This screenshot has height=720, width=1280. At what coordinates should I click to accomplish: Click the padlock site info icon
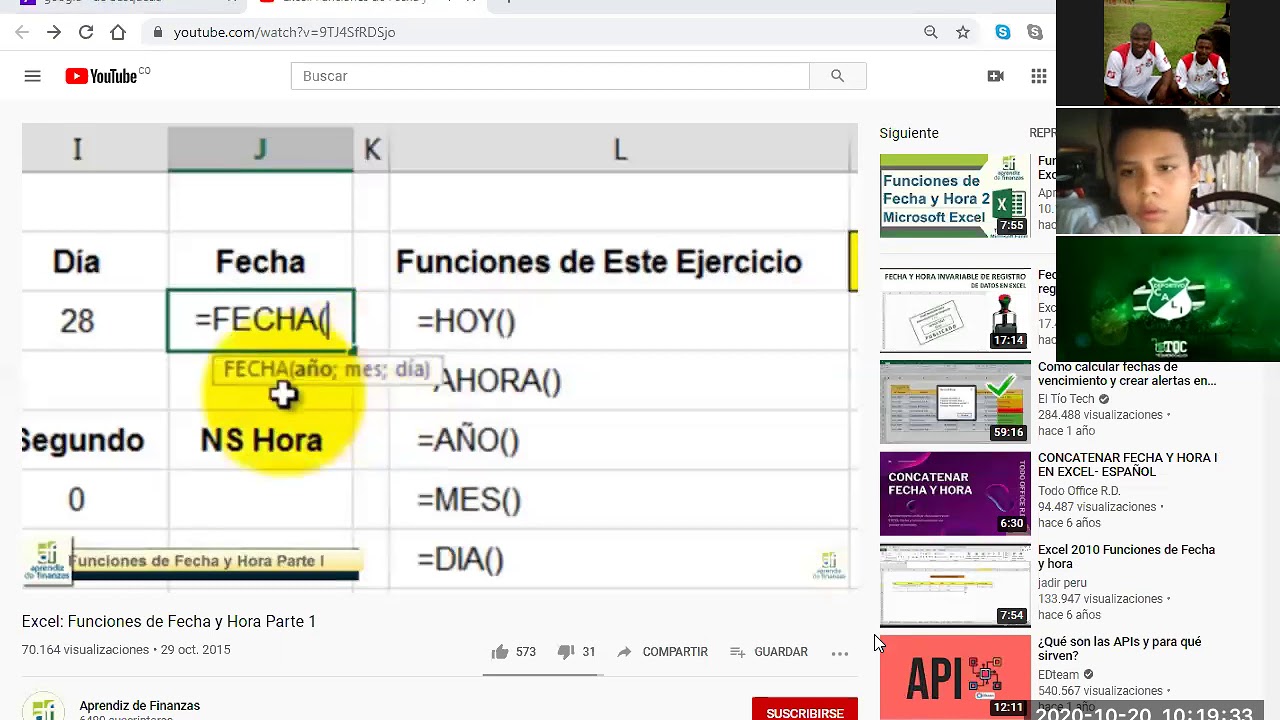pos(157,32)
